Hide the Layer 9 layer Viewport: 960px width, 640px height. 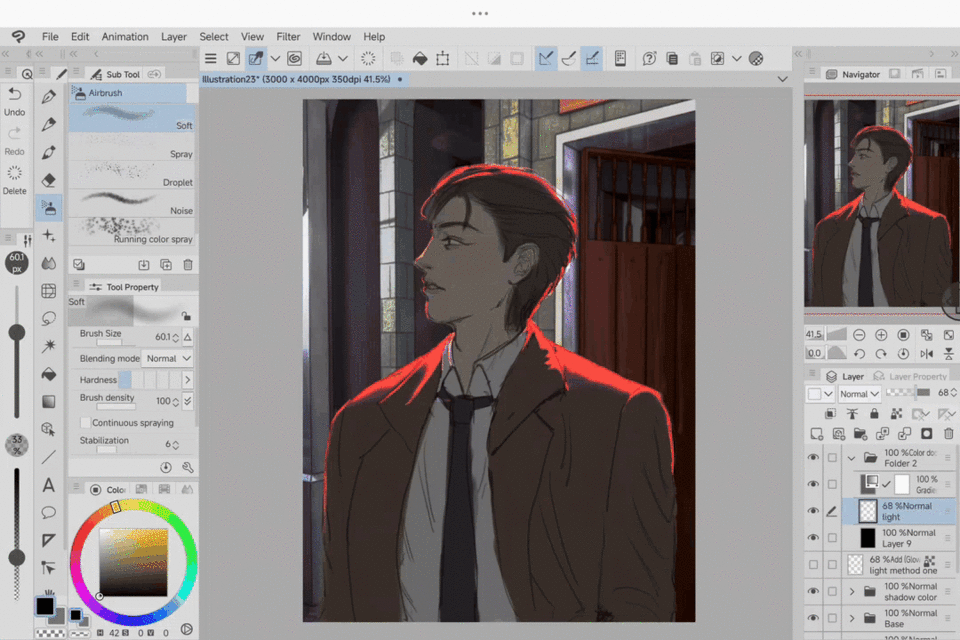[813, 538]
